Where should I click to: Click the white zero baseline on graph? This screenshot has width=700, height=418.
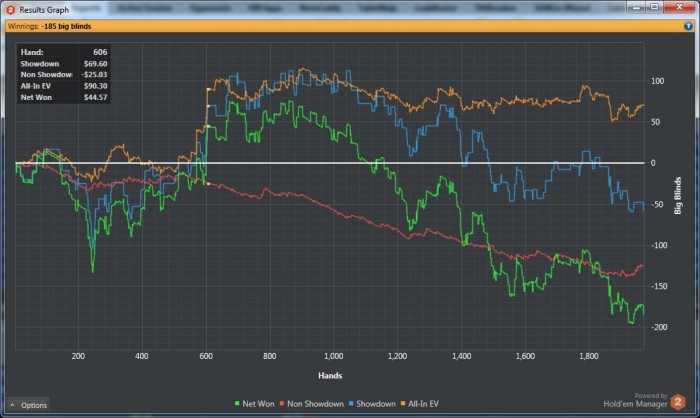pyautogui.click(x=330, y=163)
